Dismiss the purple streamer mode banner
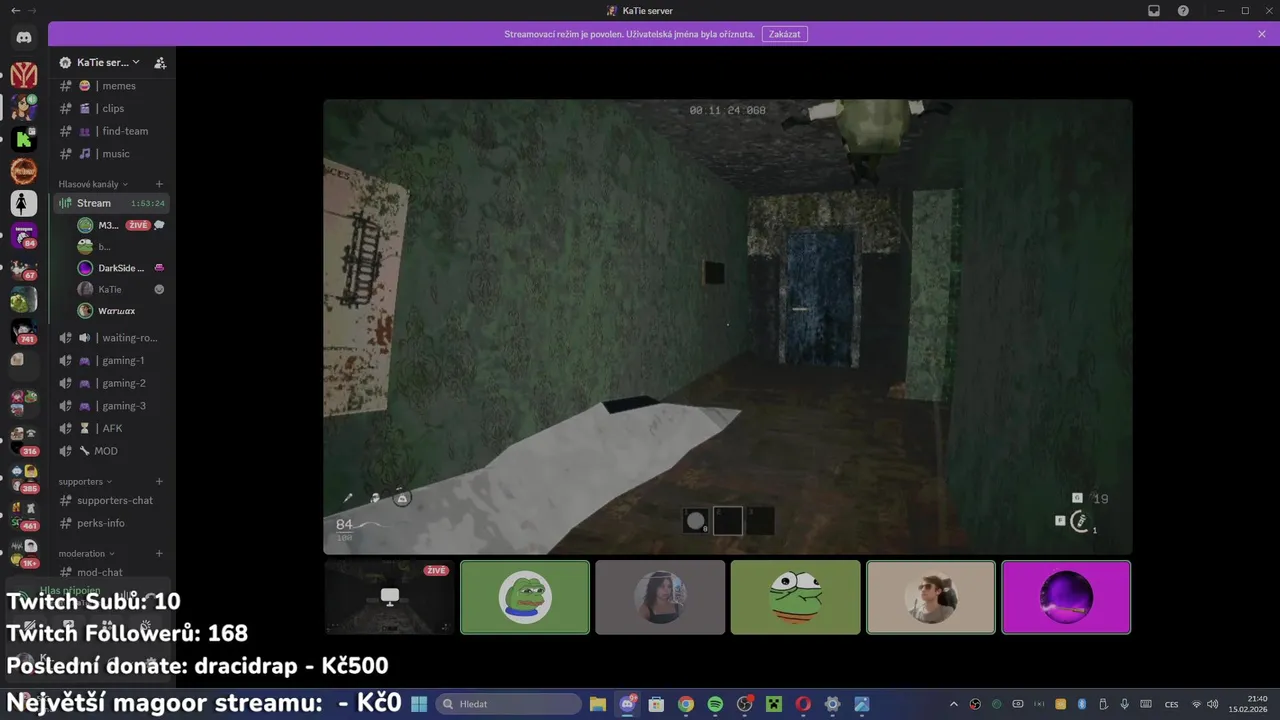The width and height of the screenshot is (1280, 720). tap(1262, 34)
